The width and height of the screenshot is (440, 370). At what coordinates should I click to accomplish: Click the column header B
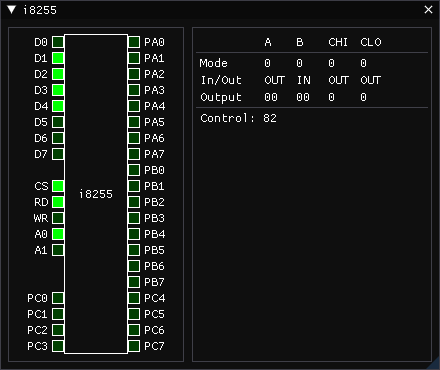(x=300, y=42)
